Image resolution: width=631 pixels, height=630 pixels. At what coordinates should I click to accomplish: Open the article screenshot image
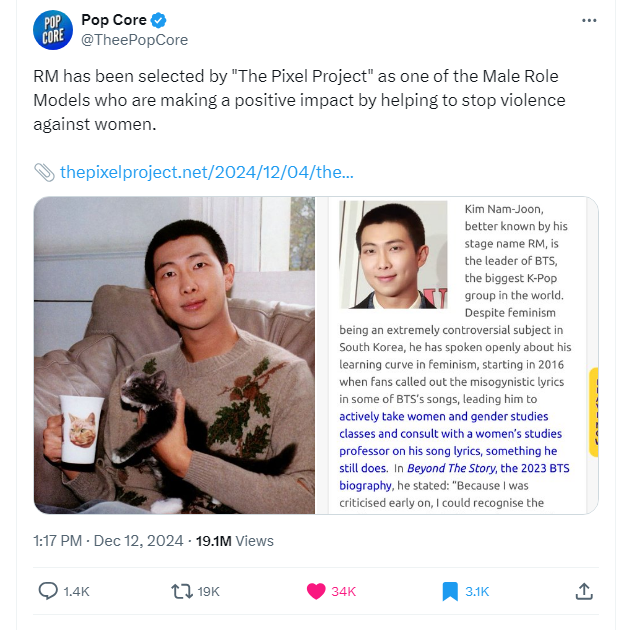(x=457, y=355)
